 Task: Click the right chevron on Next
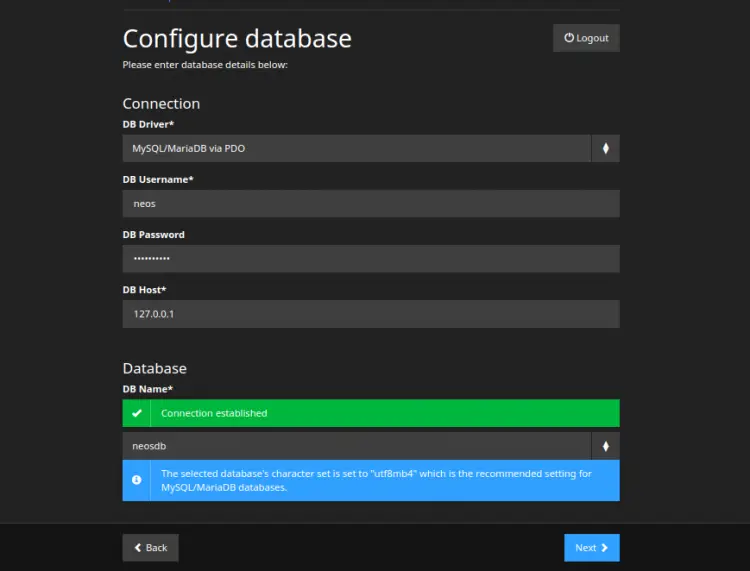pos(604,548)
